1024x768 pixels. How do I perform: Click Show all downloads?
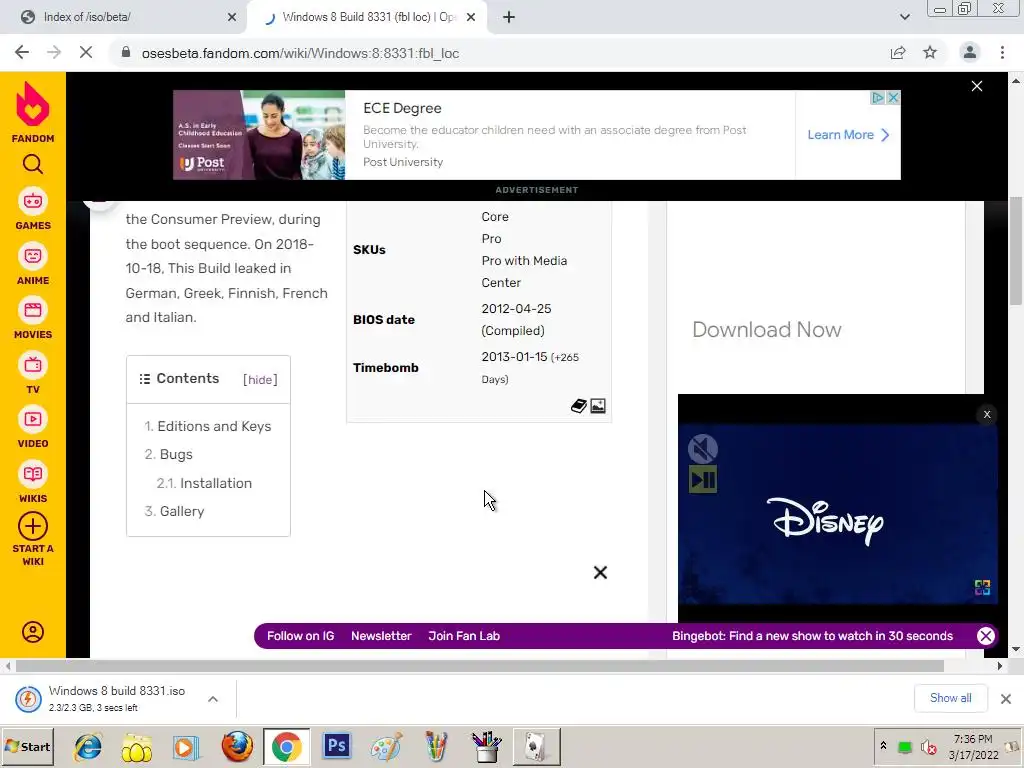950,698
